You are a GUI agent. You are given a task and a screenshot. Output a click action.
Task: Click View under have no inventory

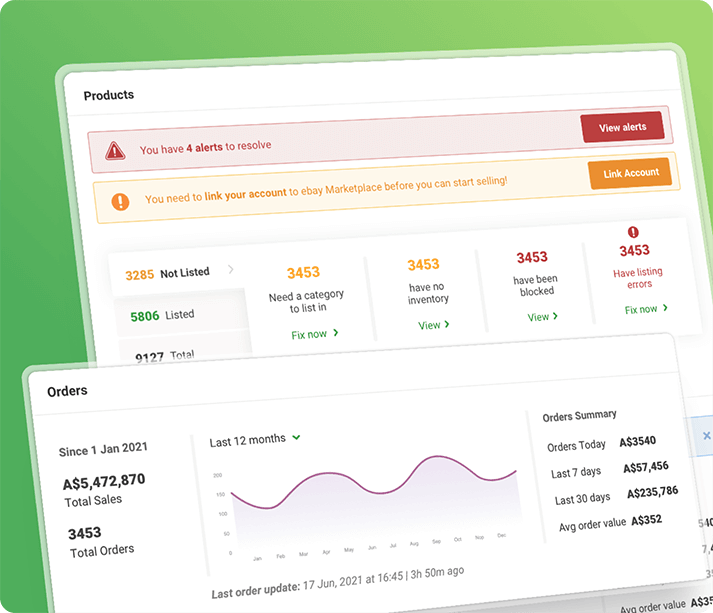coord(433,325)
